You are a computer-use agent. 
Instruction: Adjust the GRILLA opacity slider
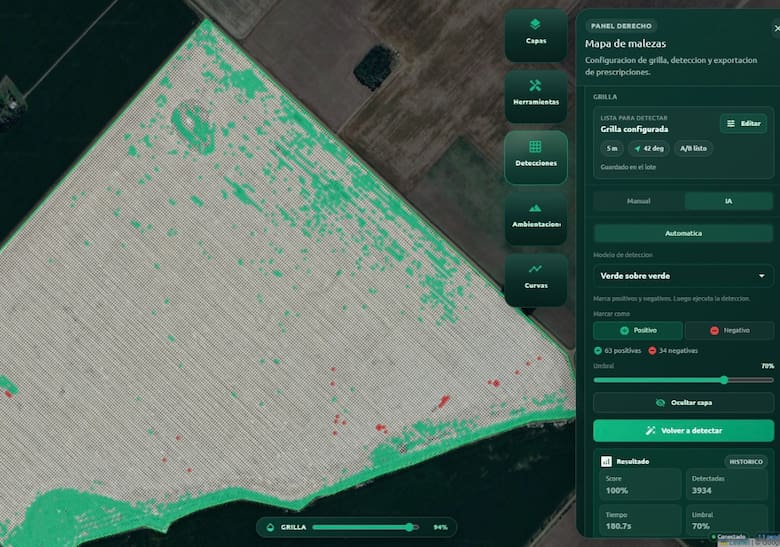(366, 527)
